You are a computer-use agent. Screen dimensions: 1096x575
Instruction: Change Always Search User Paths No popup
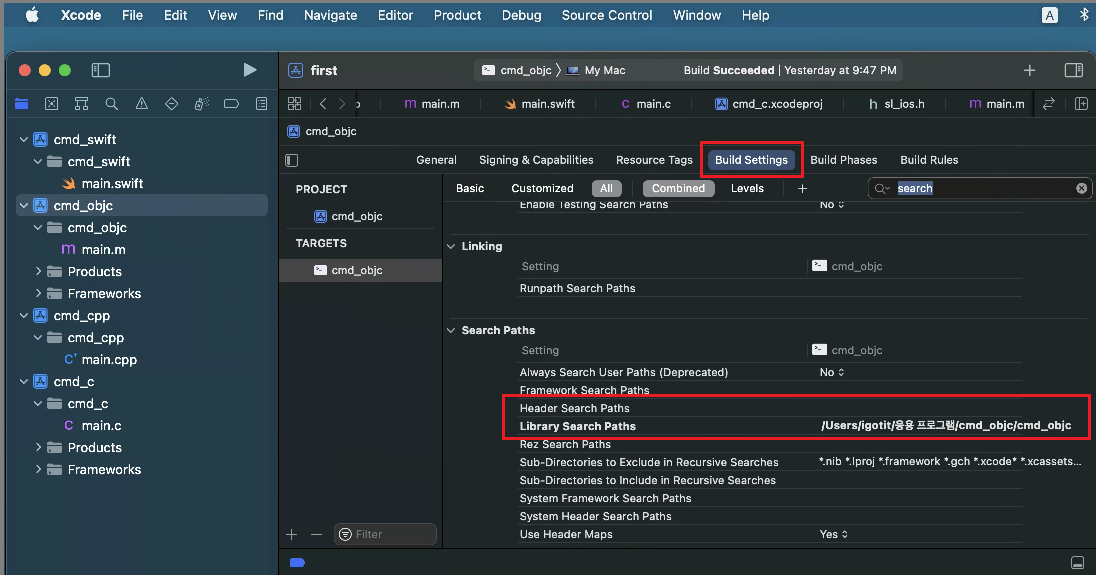(832, 372)
